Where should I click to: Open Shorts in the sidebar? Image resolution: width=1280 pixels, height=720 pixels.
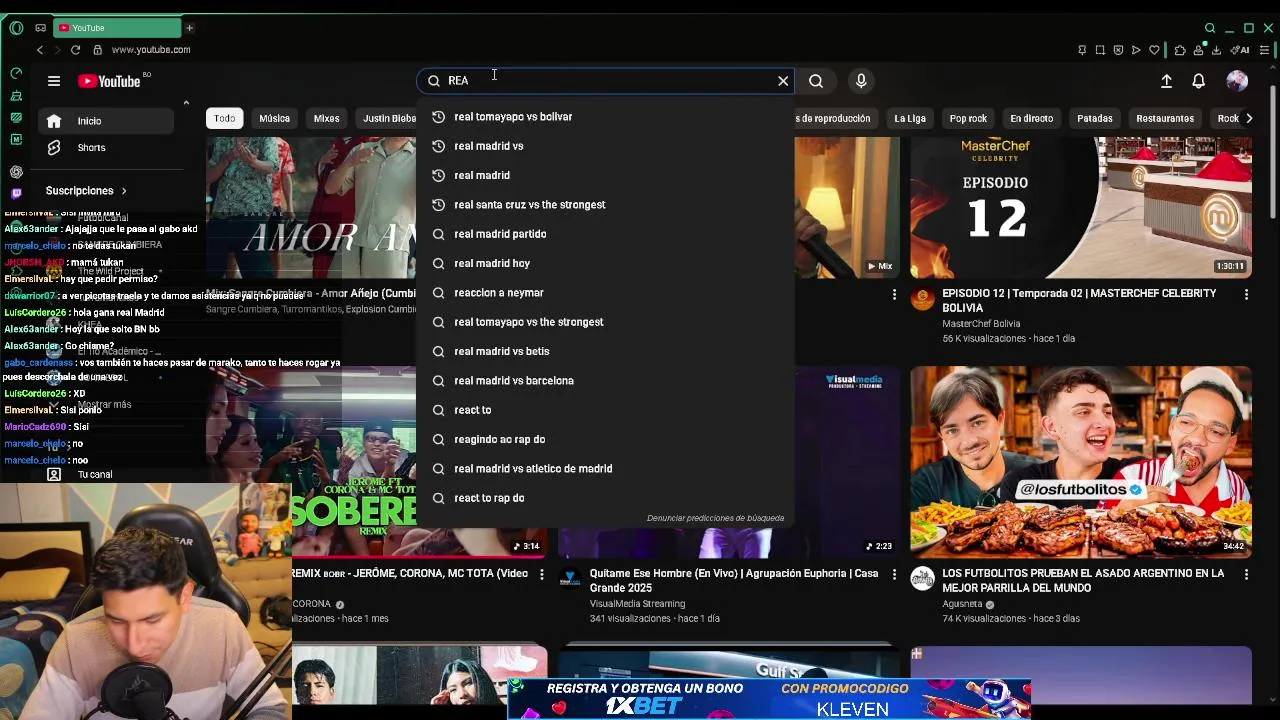(x=106, y=148)
